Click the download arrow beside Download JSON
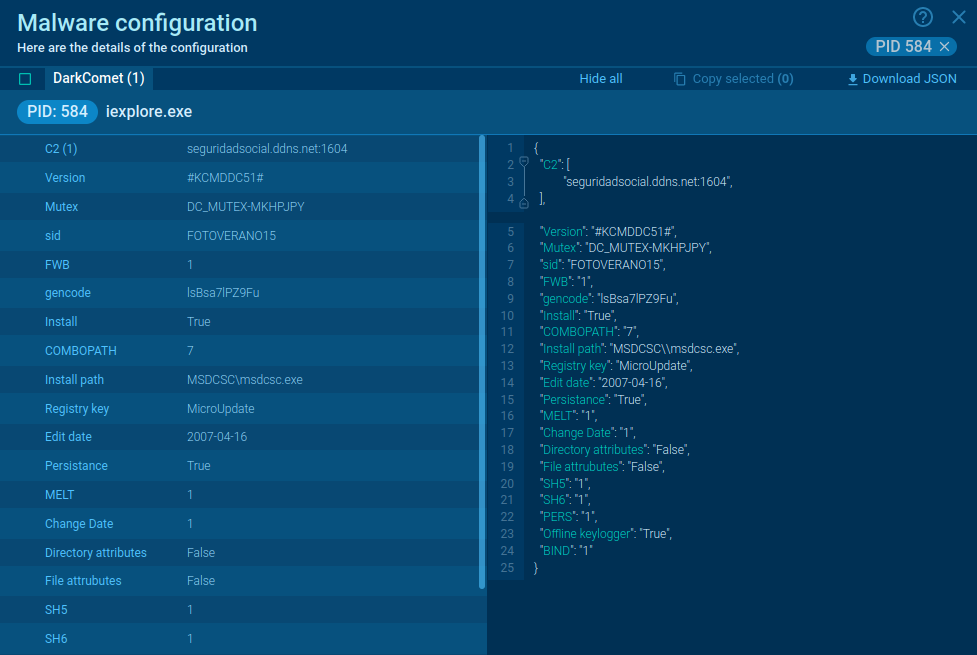Image resolution: width=977 pixels, height=655 pixels. coord(851,78)
